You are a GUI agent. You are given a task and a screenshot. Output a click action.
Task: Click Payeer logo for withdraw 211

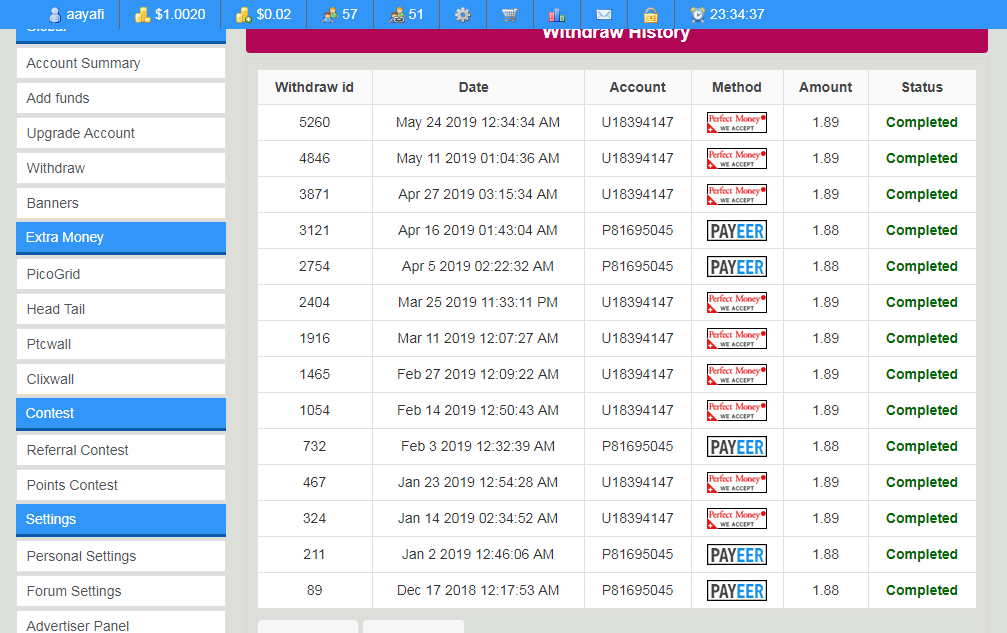point(737,554)
